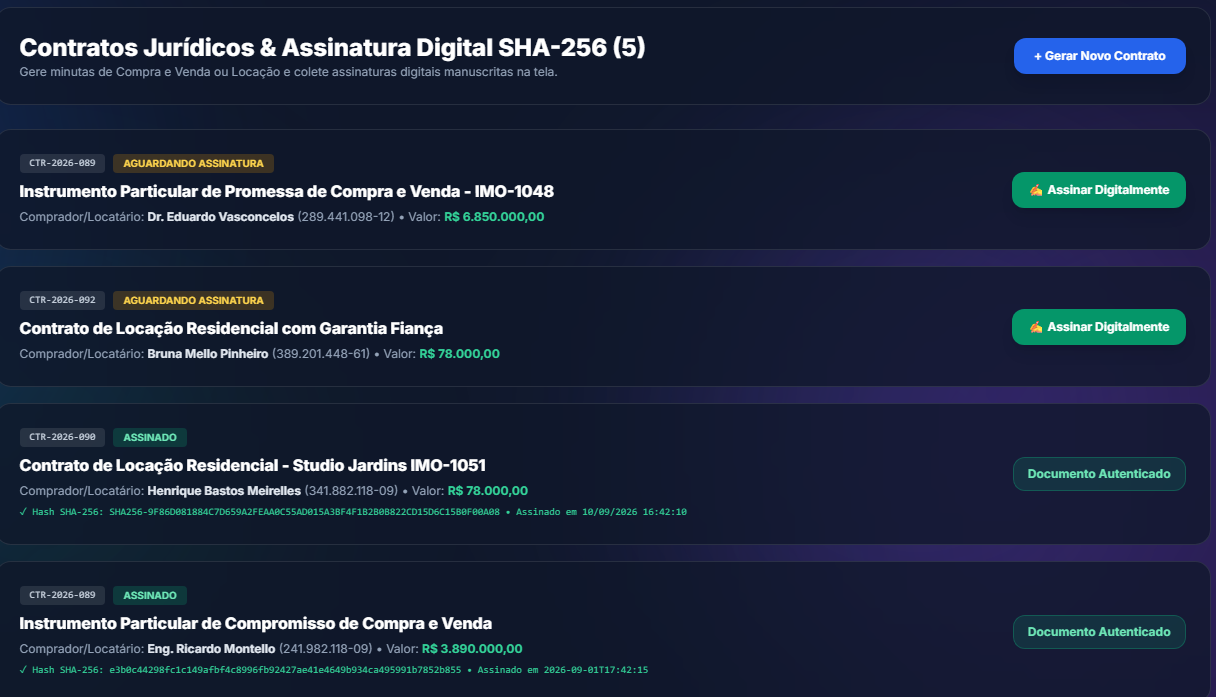Viewport: 1216px width, 697px height.
Task: Click the name "Dr. Eduardo Vasconcelos"
Action: coord(220,217)
